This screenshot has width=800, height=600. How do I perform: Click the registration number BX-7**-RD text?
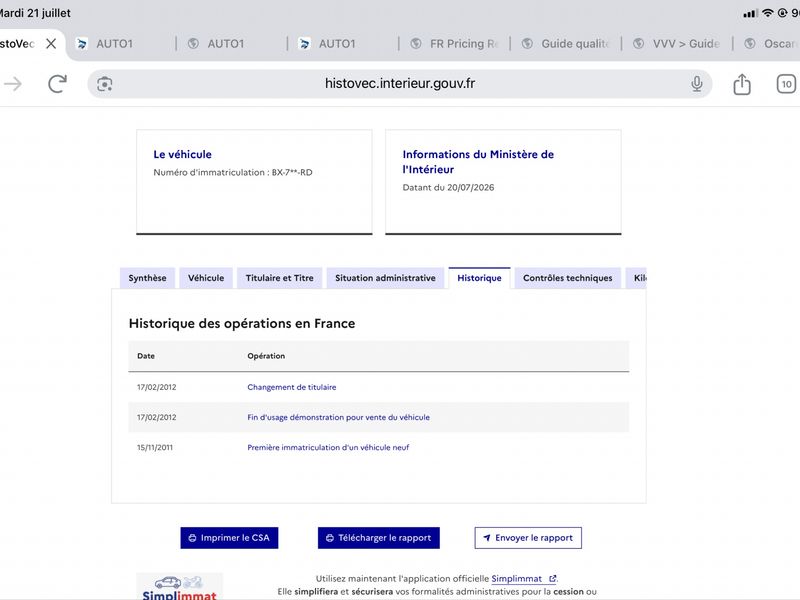pos(292,172)
